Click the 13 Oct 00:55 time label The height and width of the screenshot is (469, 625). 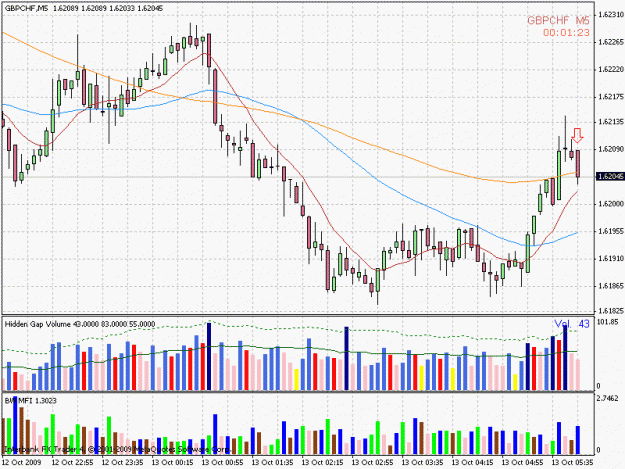click(222, 463)
